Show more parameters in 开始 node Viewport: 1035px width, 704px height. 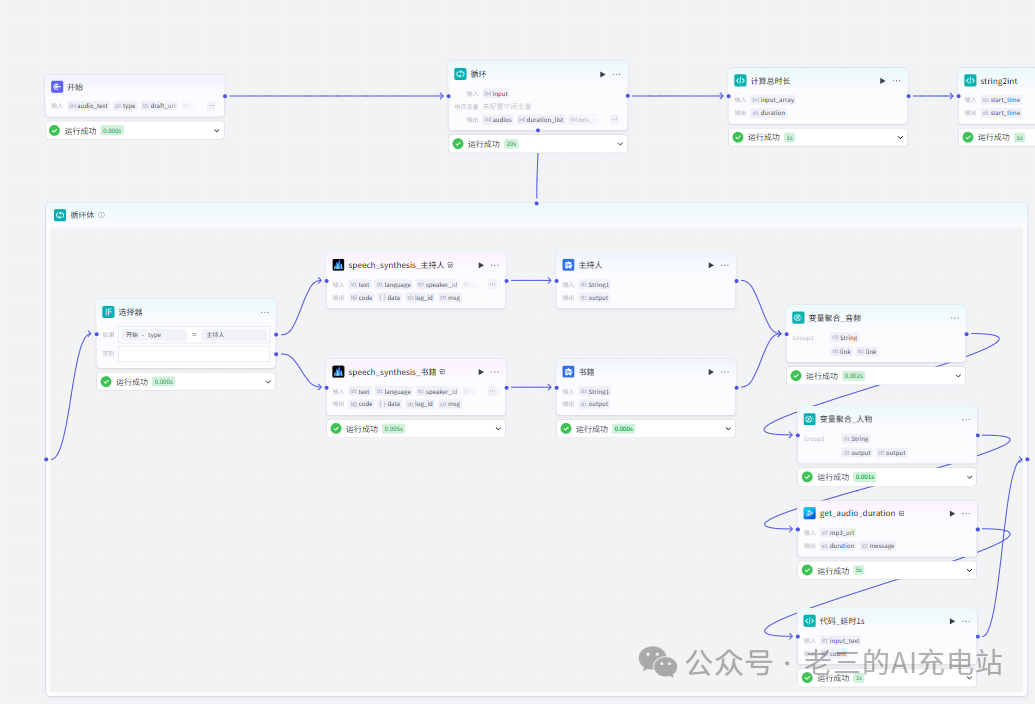pos(211,106)
